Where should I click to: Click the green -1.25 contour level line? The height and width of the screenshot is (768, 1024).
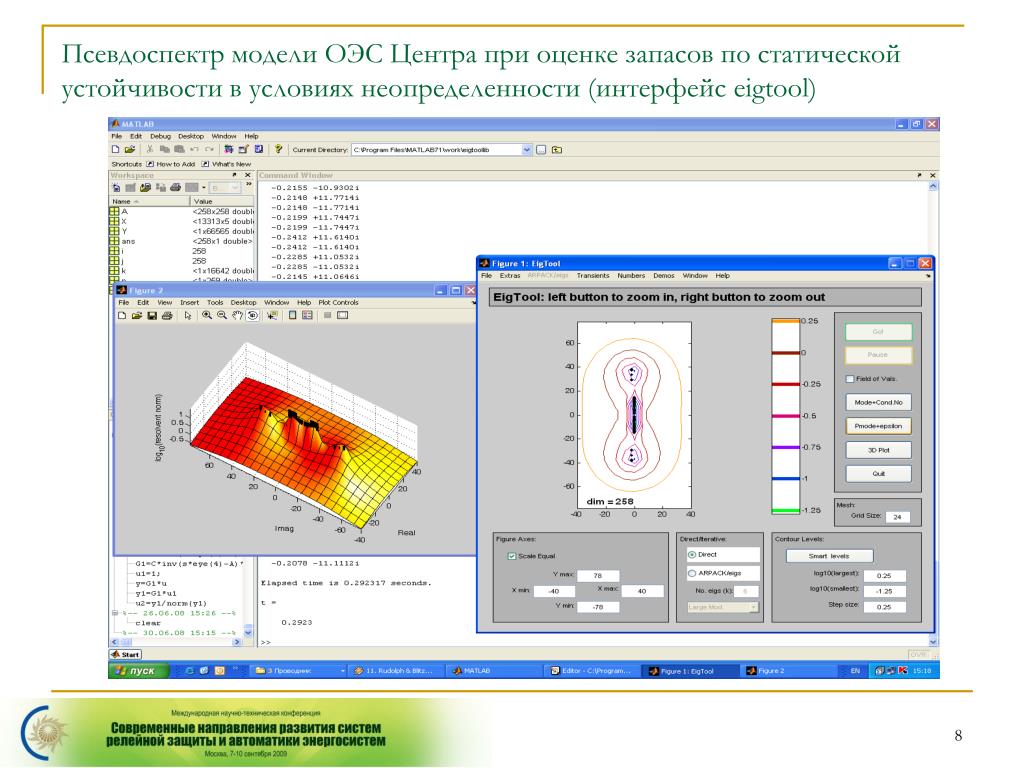[786, 511]
